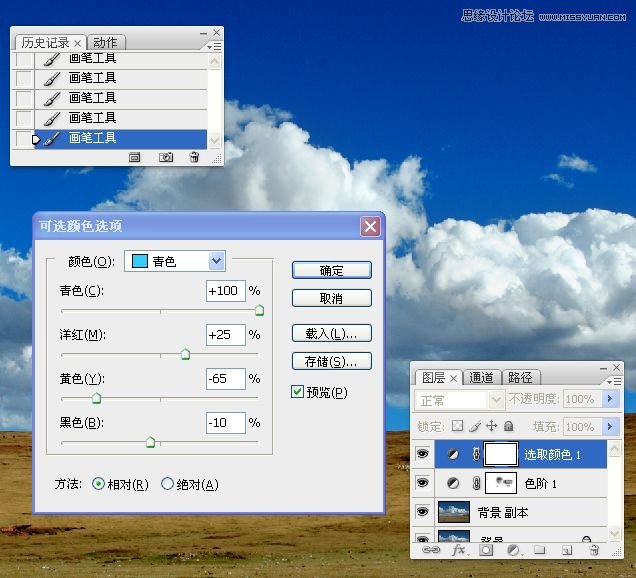Screen dimensions: 636x578
Task: Lock image pixels brush icon
Action: (x=475, y=426)
